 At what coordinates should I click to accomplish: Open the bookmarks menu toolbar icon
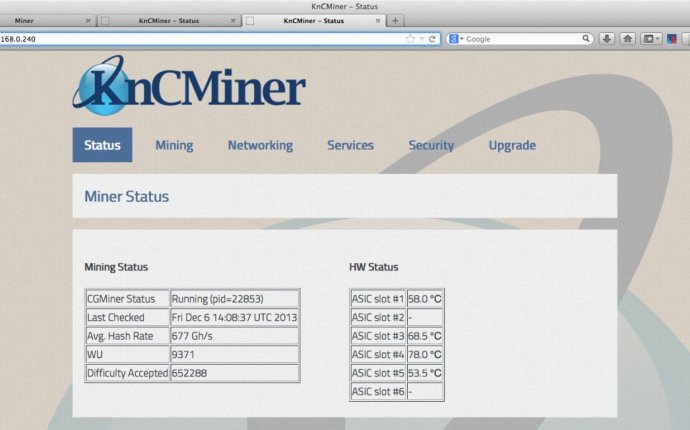pyautogui.click(x=651, y=39)
